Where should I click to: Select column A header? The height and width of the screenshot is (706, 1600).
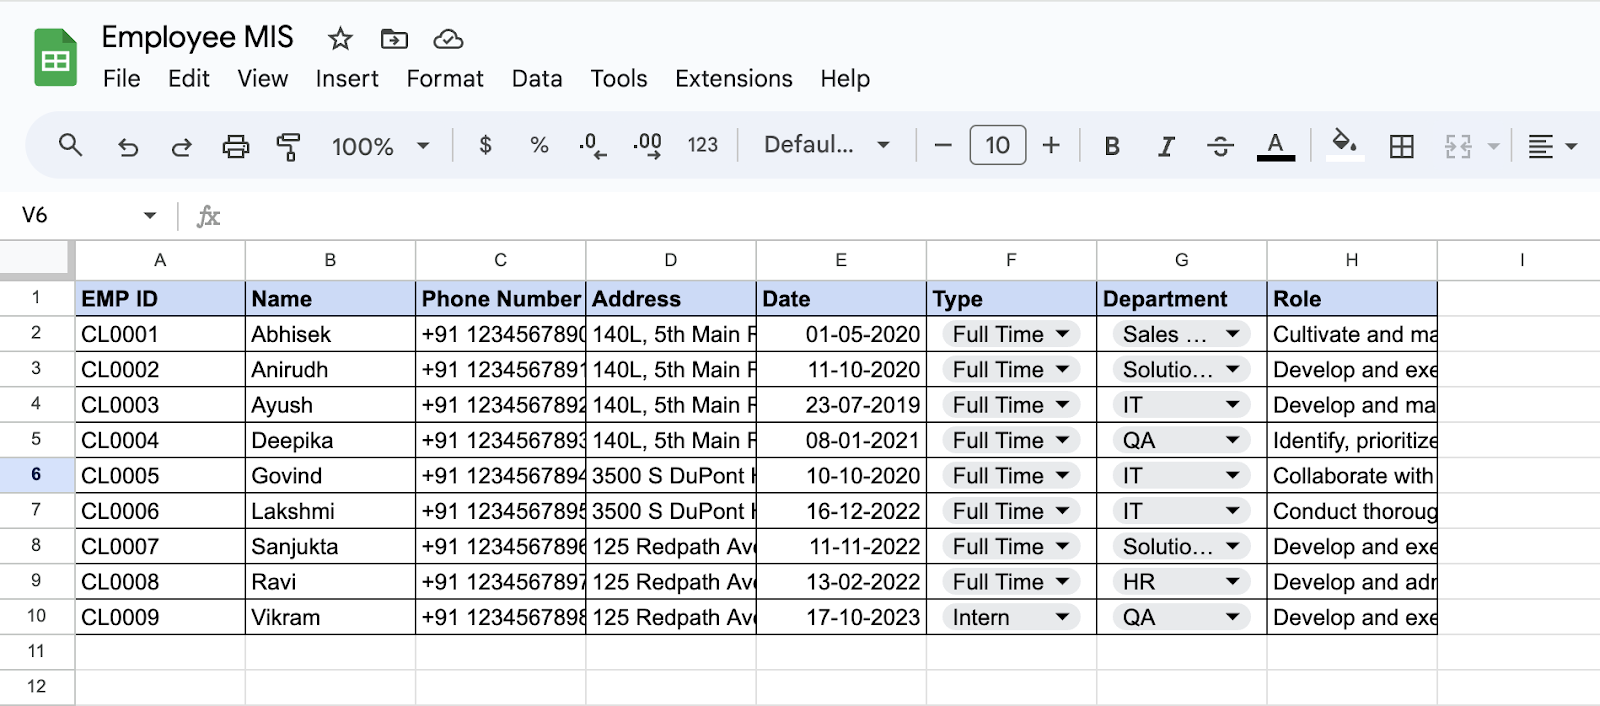(160, 260)
